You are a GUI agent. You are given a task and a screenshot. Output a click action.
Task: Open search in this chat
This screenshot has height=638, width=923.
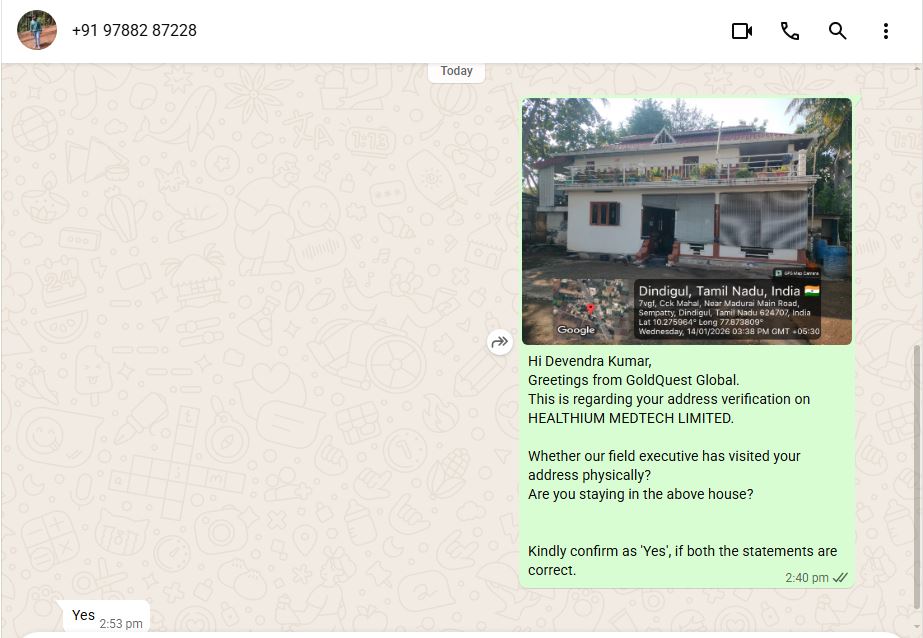point(837,31)
